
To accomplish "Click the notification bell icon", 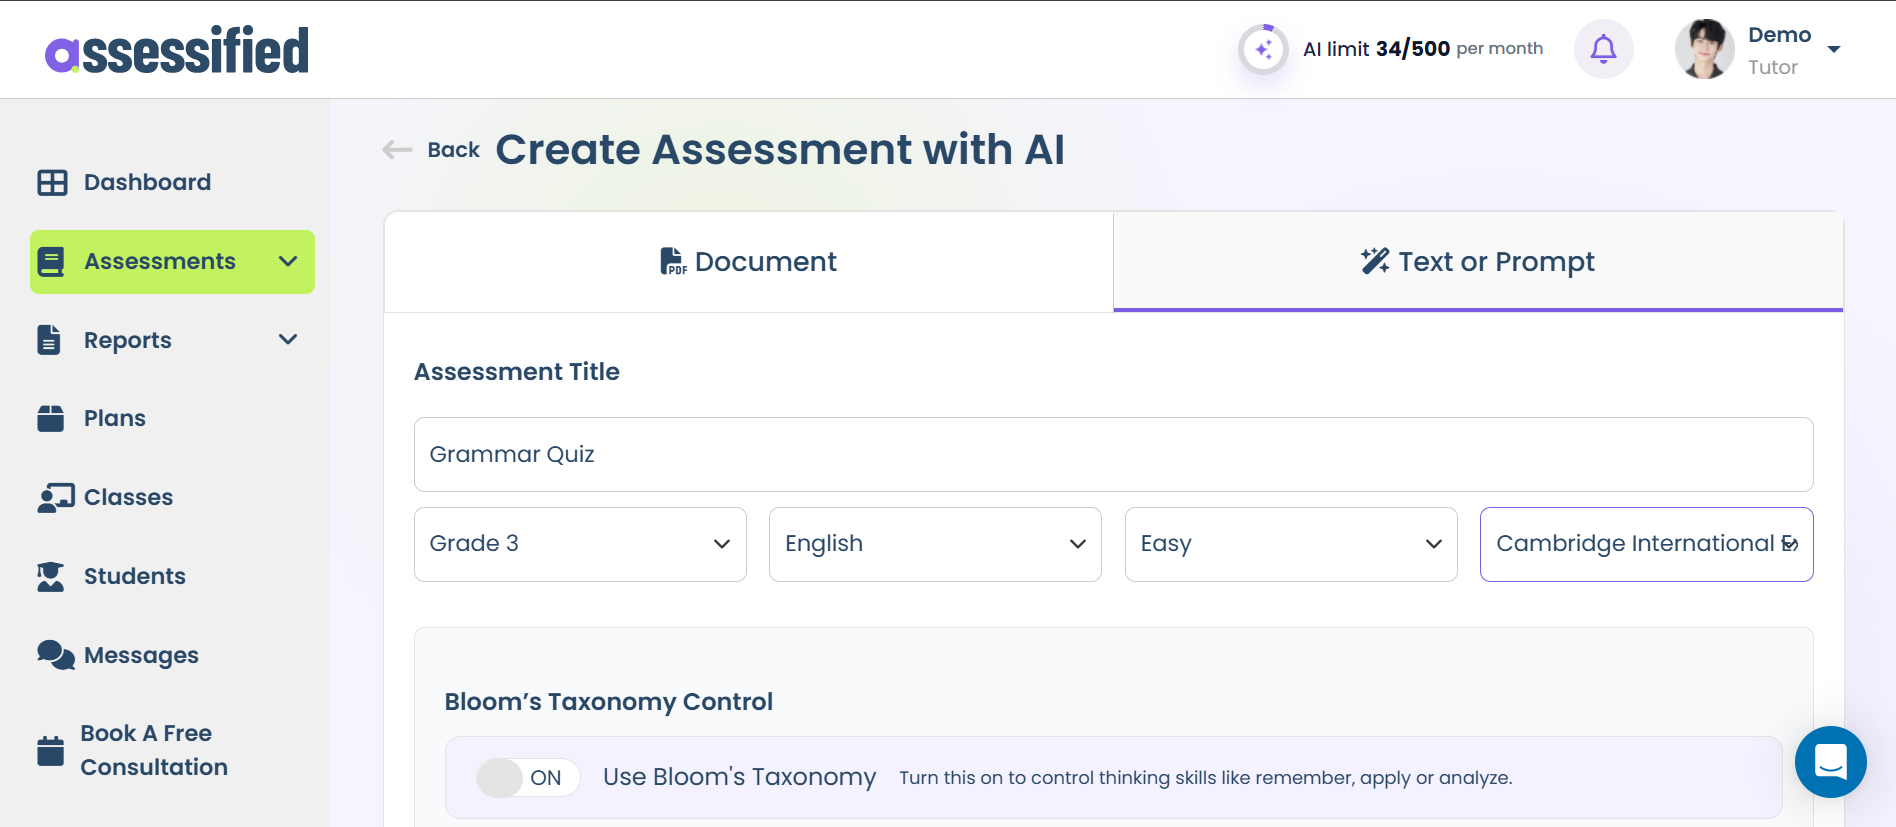I will (1603, 49).
